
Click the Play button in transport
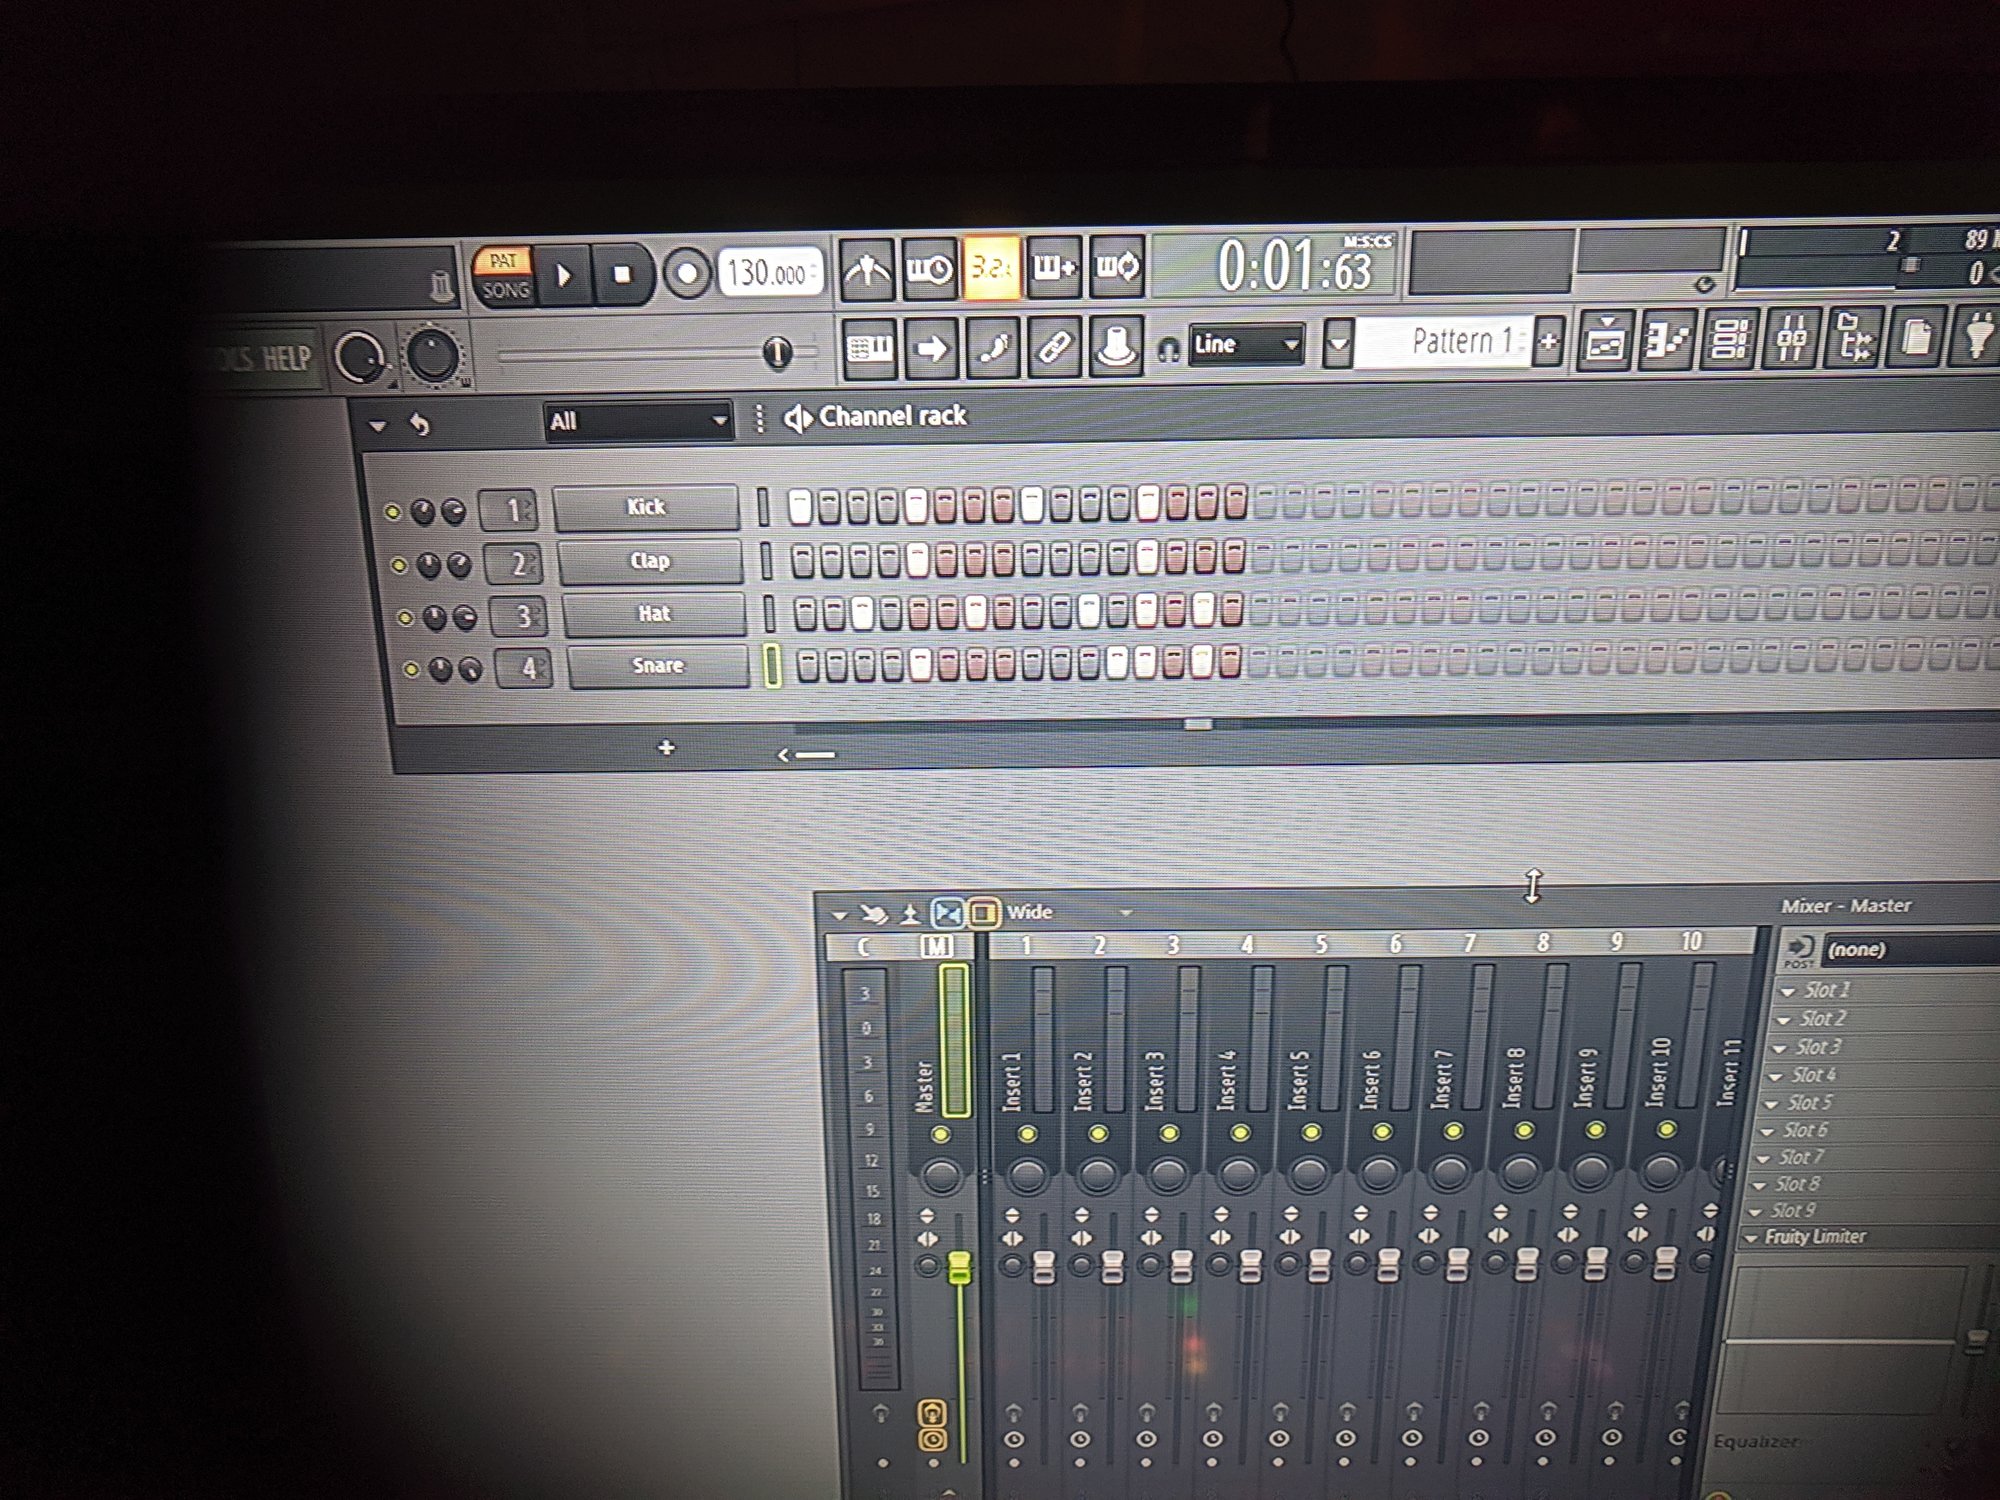[563, 274]
